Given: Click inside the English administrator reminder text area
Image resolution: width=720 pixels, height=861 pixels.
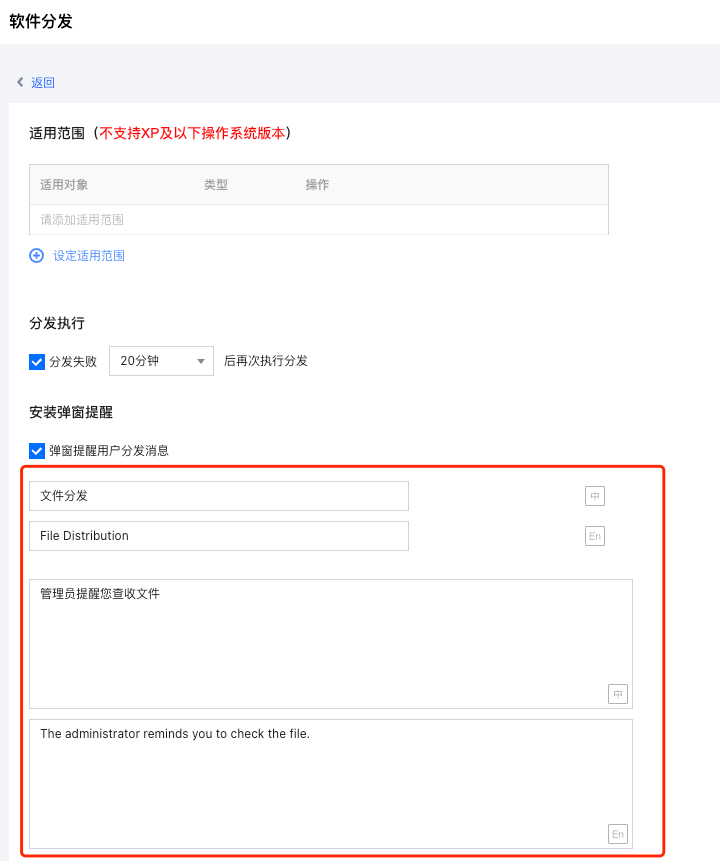Looking at the screenshot, I should (331, 784).
